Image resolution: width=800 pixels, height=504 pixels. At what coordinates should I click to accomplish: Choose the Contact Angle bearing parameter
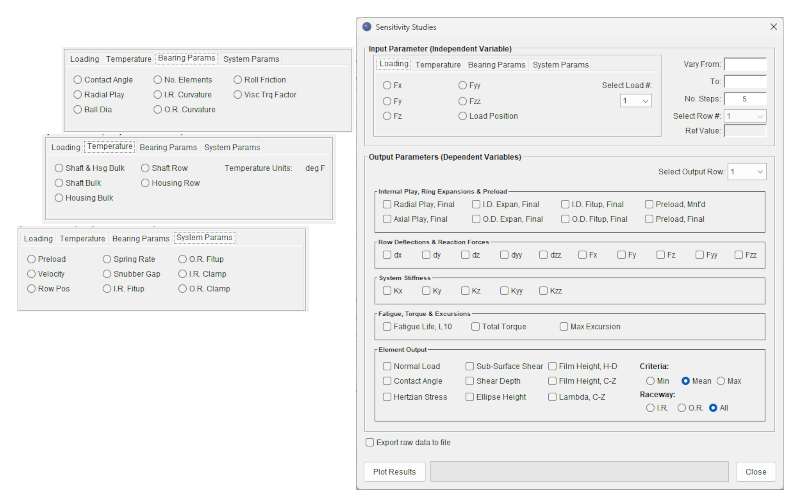pos(78,80)
